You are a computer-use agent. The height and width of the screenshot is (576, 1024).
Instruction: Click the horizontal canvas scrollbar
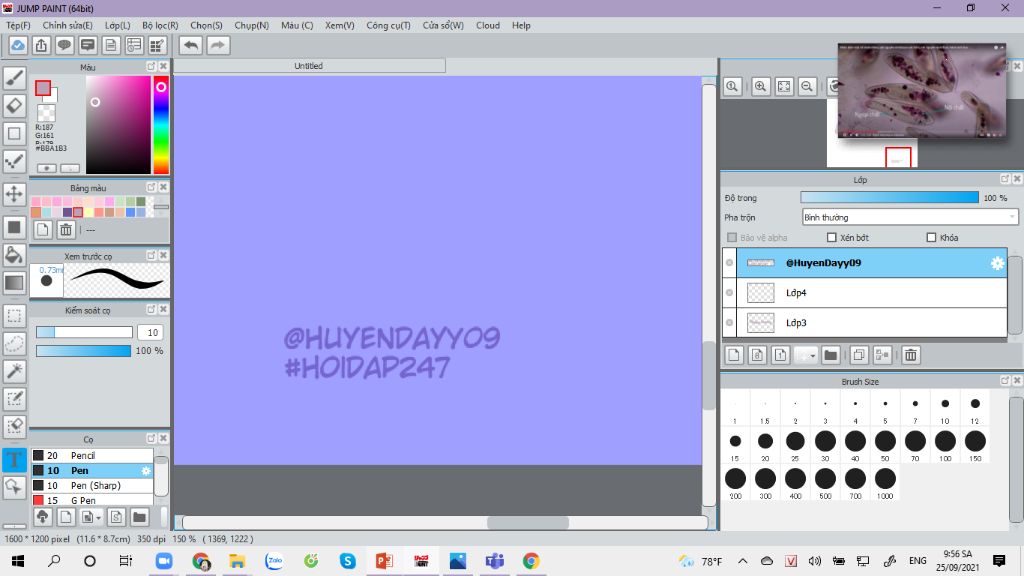tap(445, 522)
